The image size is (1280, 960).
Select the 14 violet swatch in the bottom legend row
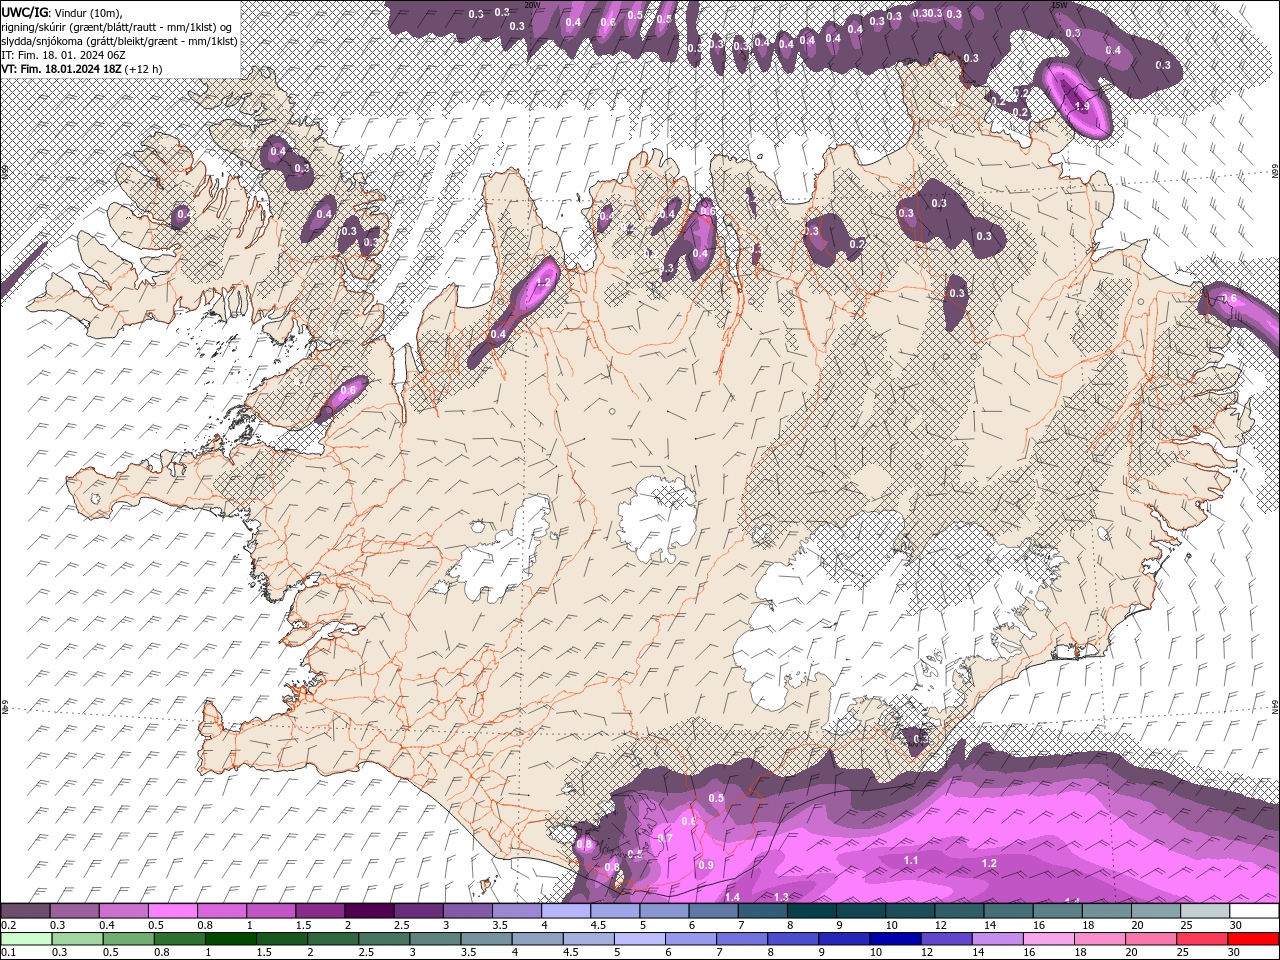(996, 939)
